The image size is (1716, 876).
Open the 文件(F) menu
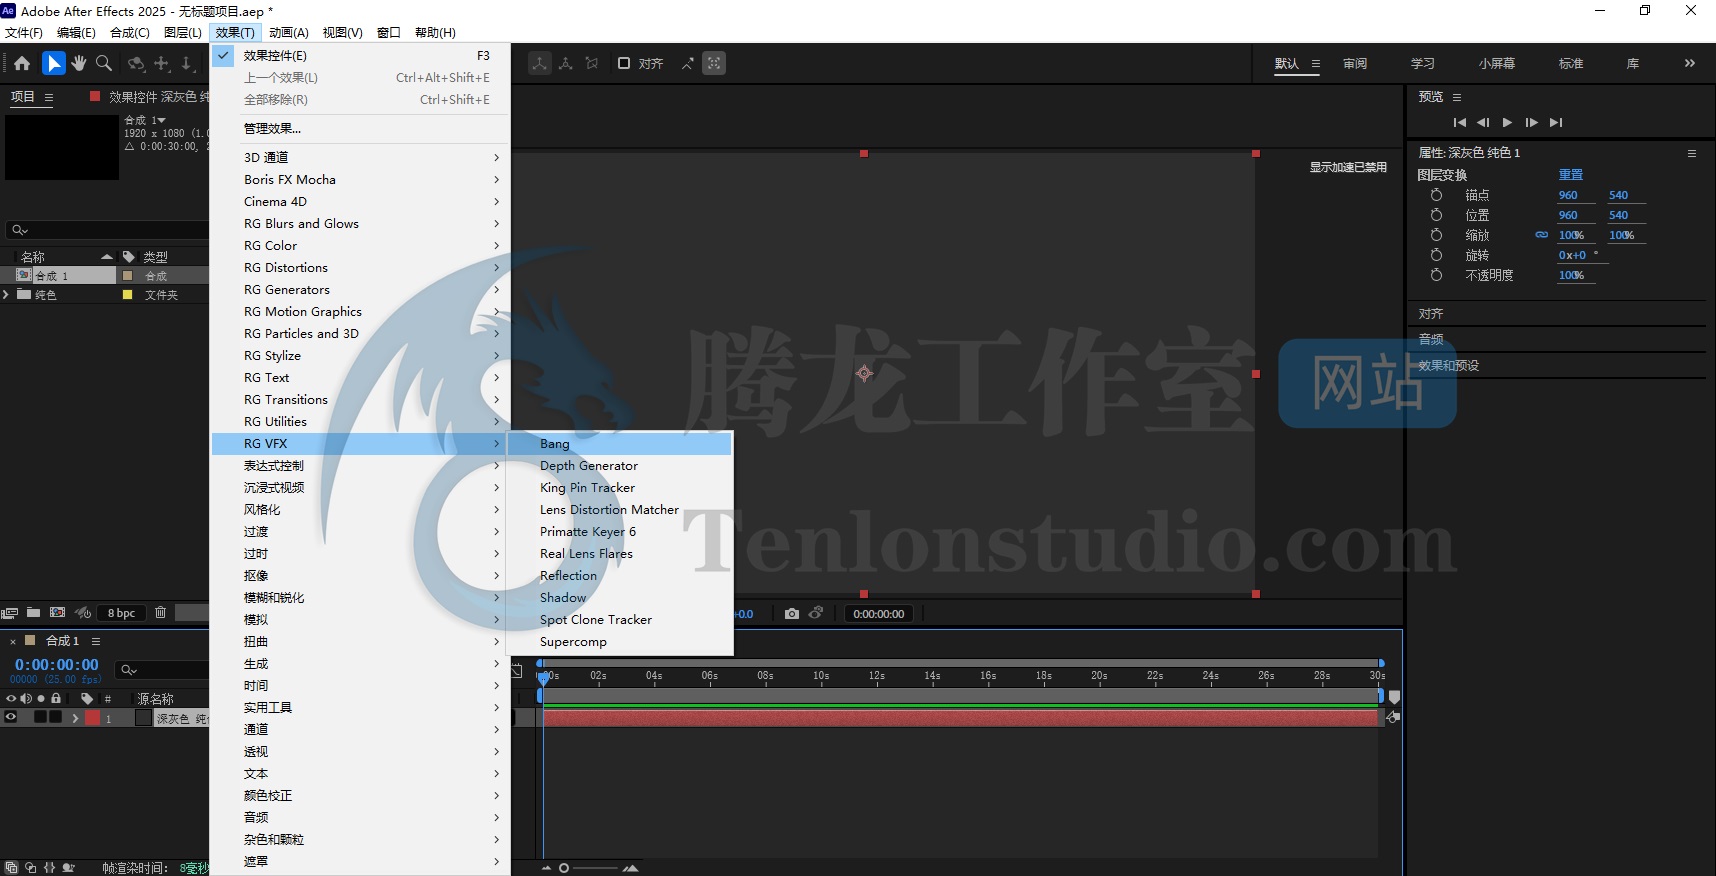click(24, 33)
